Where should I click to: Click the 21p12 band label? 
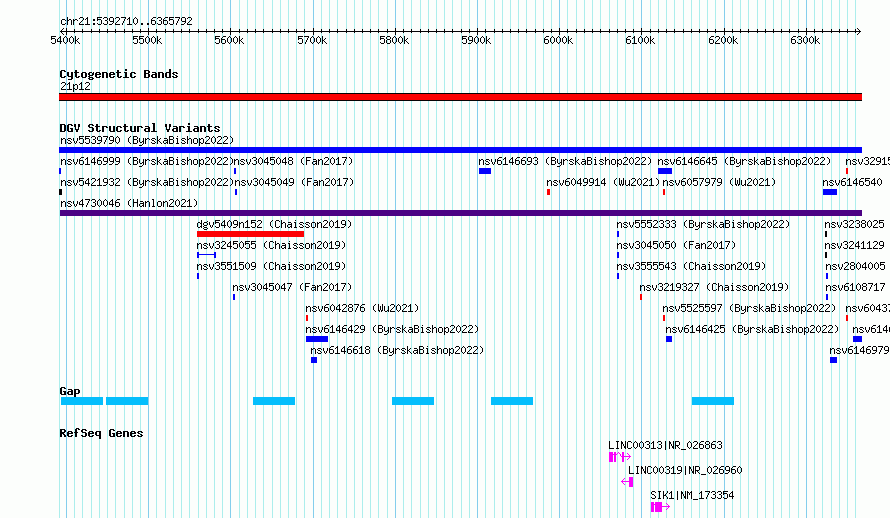coord(75,86)
